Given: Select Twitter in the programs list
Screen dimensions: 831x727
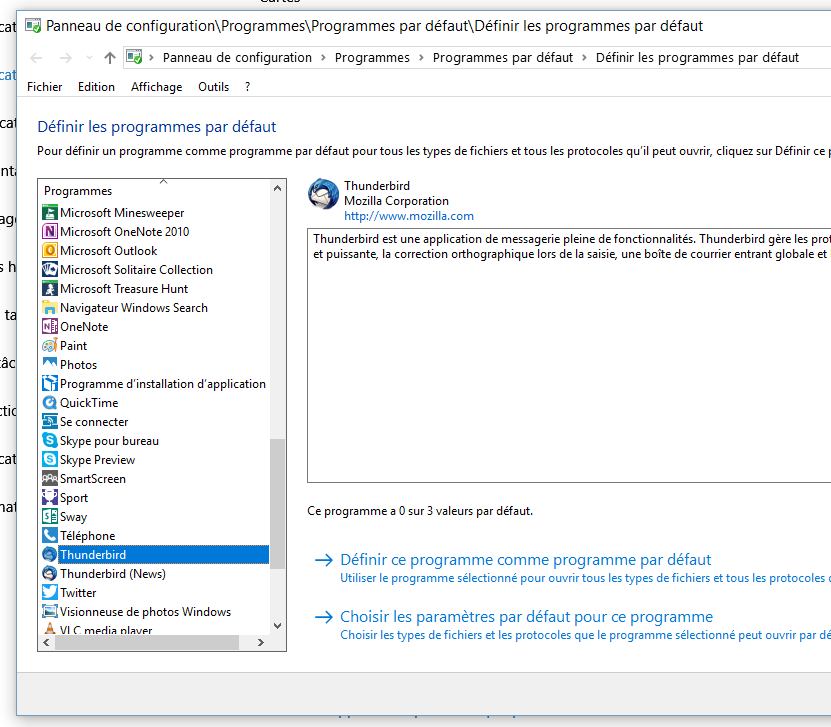Looking at the screenshot, I should click(78, 592).
